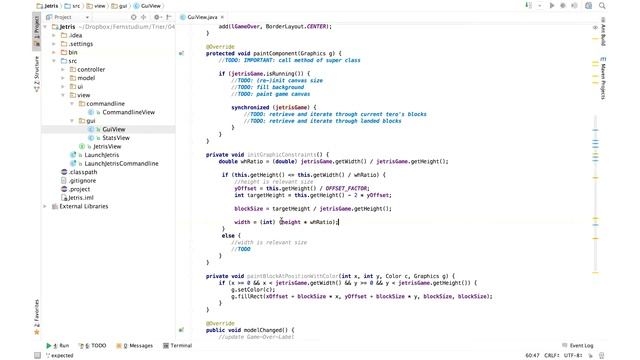The width and height of the screenshot is (640, 360).
Task: Hide the Project panel with hide icon
Action: click(169, 17)
